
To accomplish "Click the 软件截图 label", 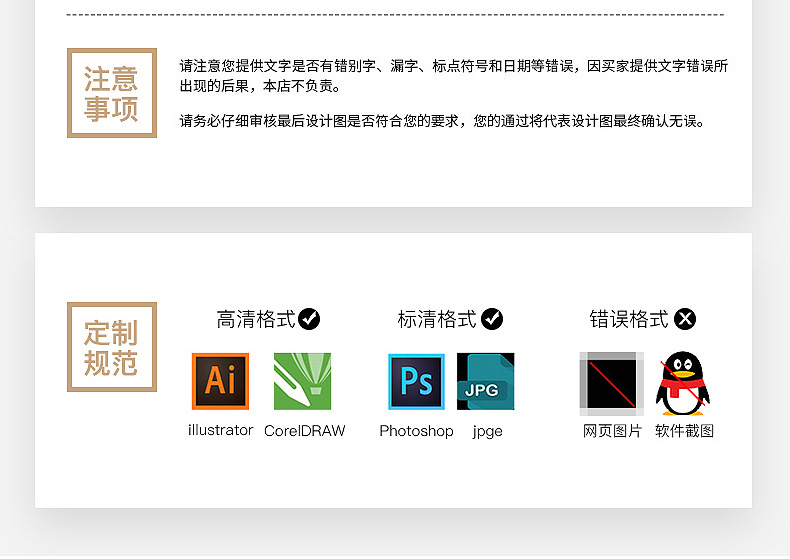I will (684, 431).
